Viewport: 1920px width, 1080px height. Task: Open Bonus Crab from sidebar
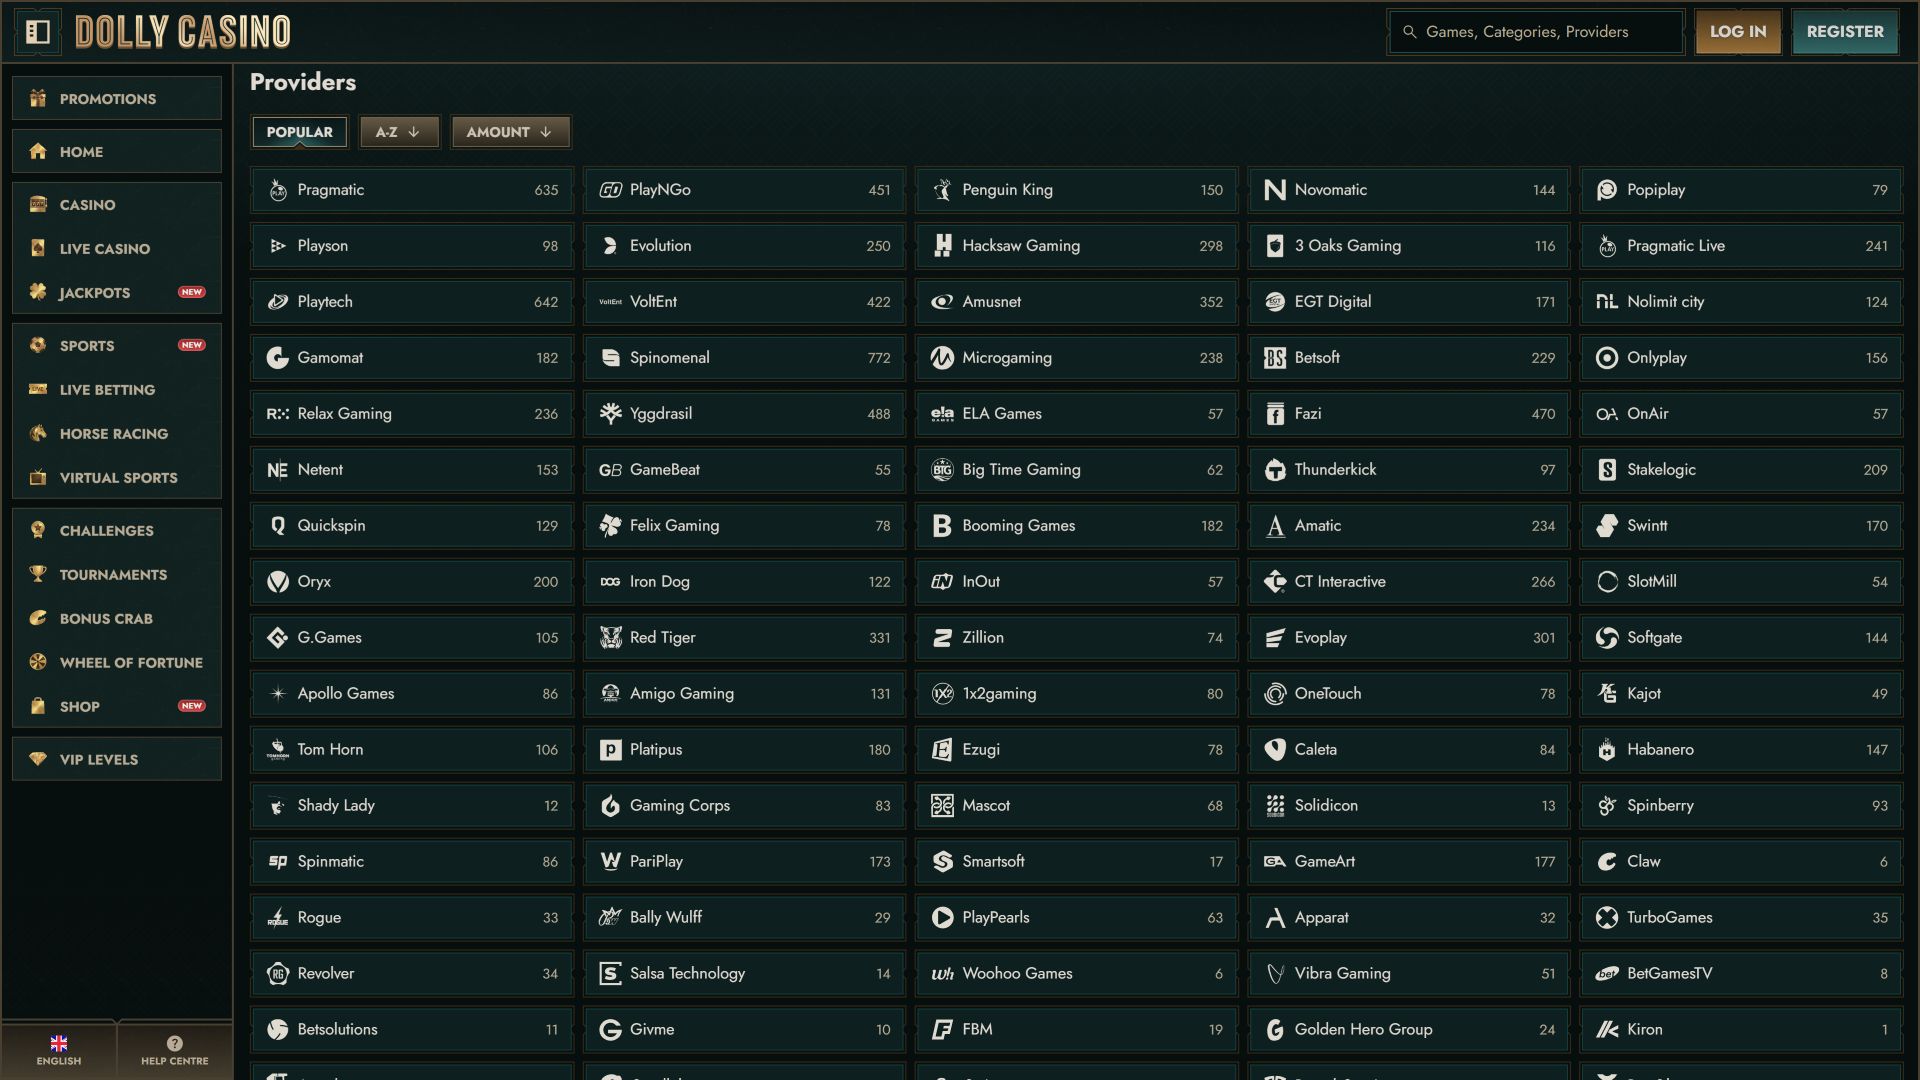point(117,618)
